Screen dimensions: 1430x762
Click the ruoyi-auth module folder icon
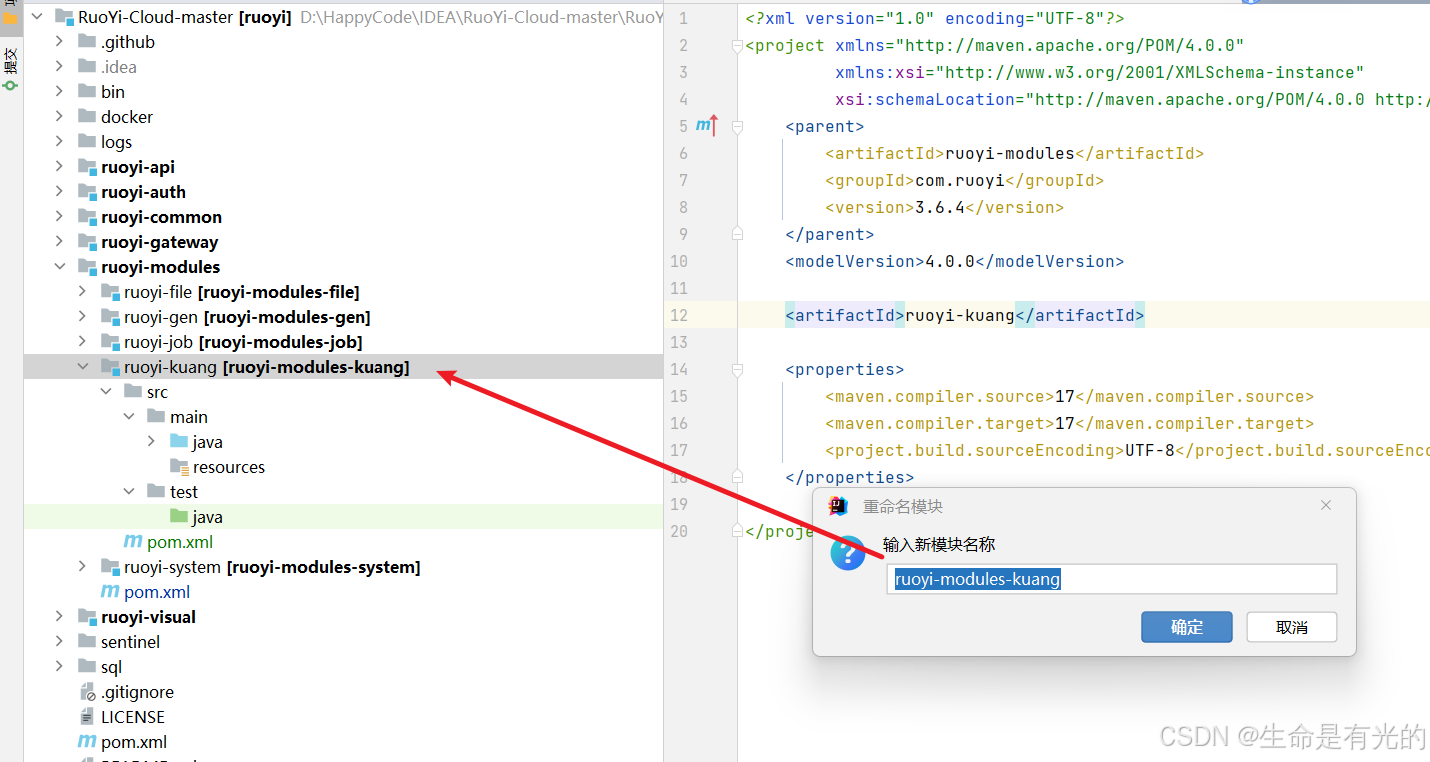click(x=87, y=192)
